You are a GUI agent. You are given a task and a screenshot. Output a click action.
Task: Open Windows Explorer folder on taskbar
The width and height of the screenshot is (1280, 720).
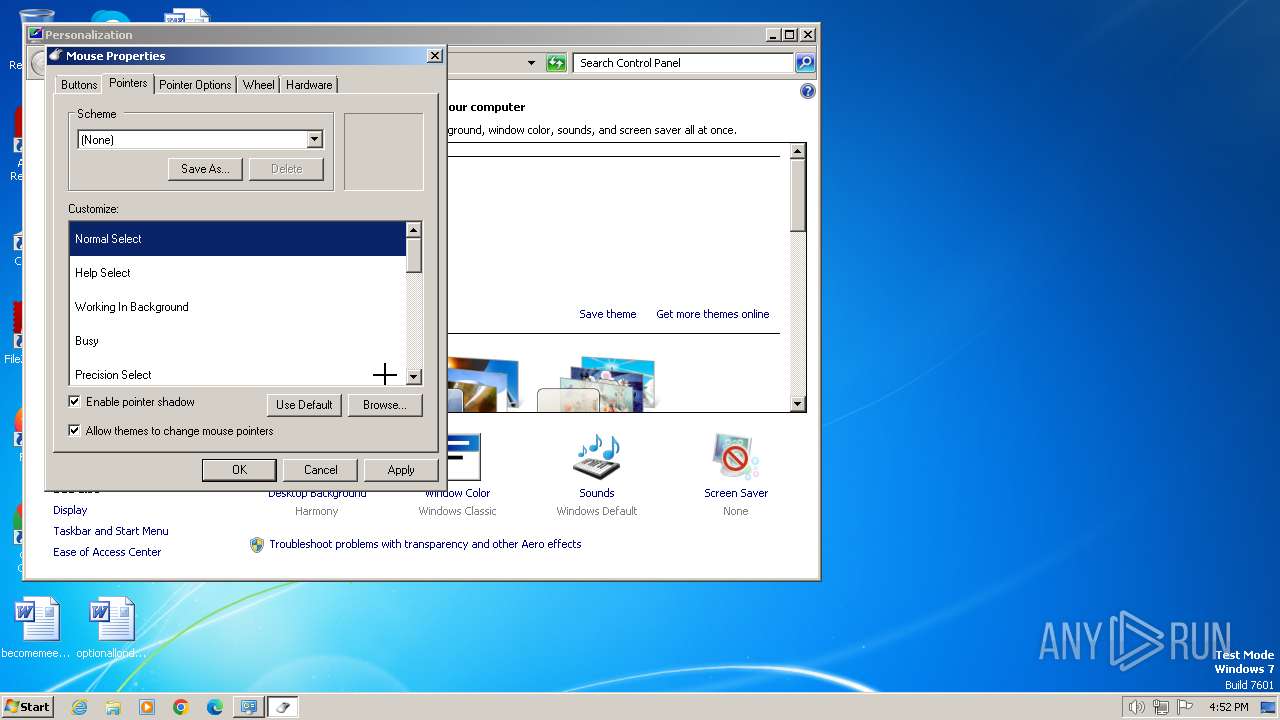click(x=113, y=707)
